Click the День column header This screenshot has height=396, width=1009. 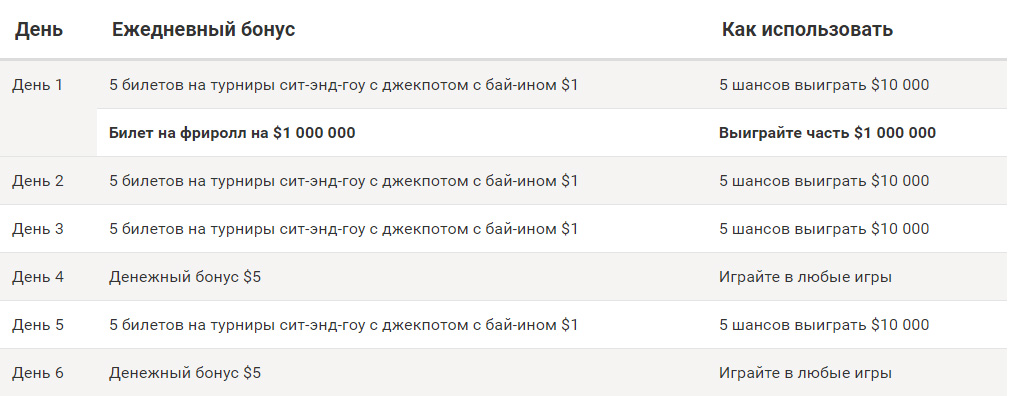[x=39, y=30]
